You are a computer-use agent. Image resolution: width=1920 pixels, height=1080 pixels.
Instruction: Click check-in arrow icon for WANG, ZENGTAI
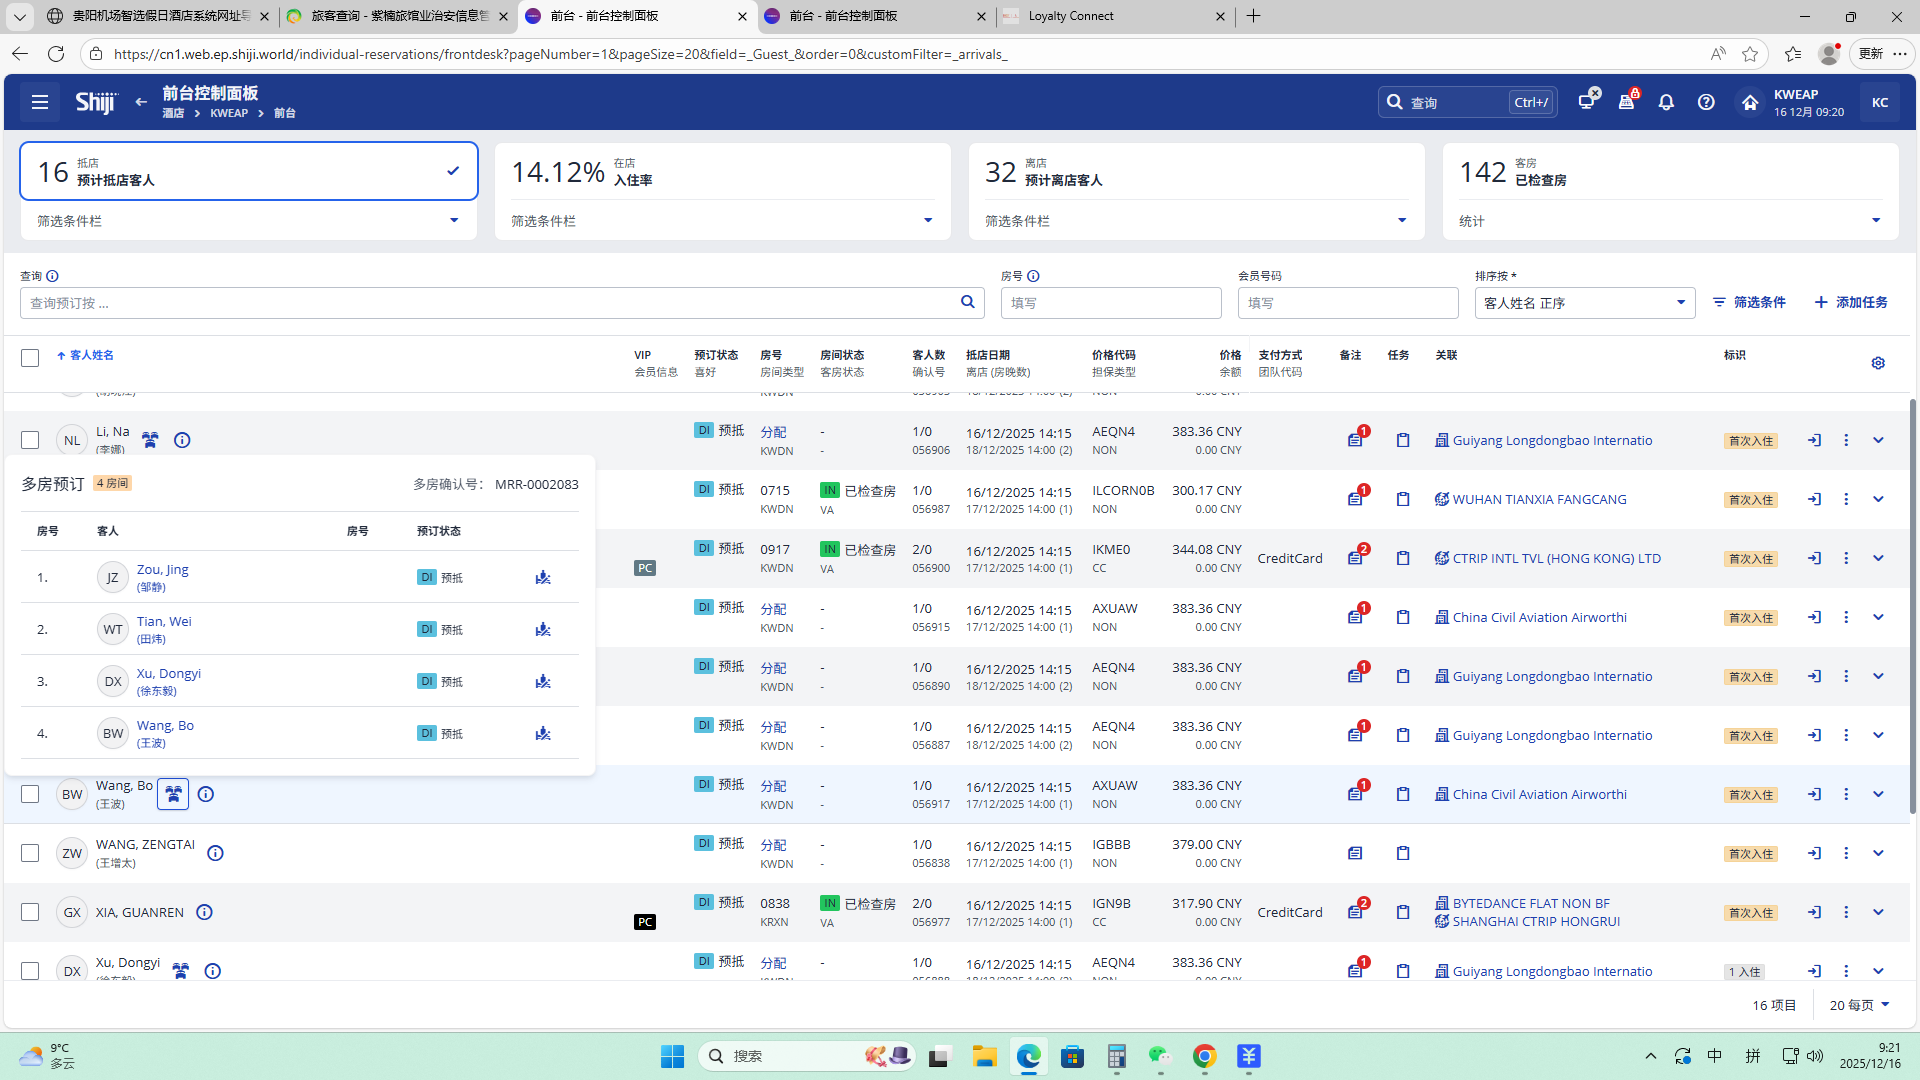tap(1814, 853)
